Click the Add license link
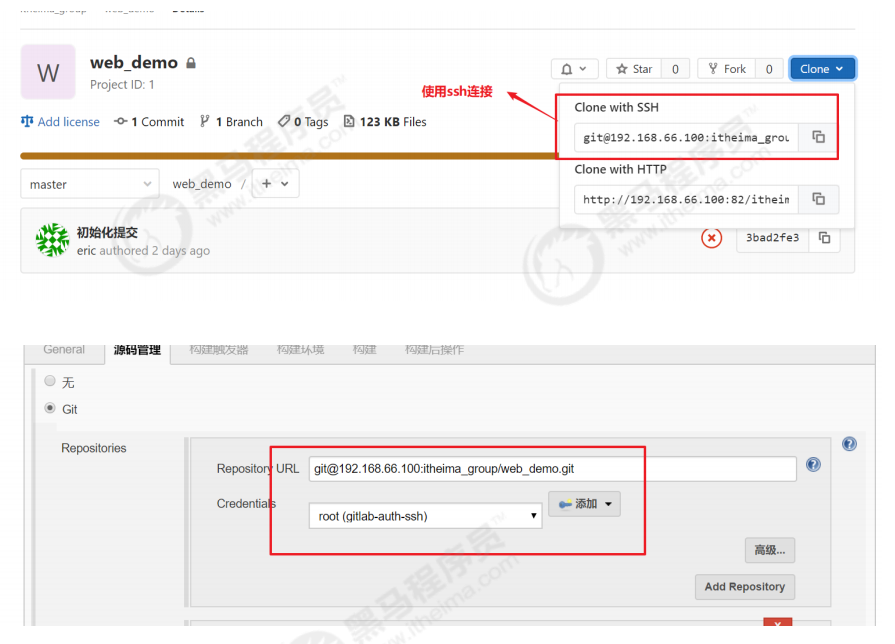 pyautogui.click(x=60, y=122)
